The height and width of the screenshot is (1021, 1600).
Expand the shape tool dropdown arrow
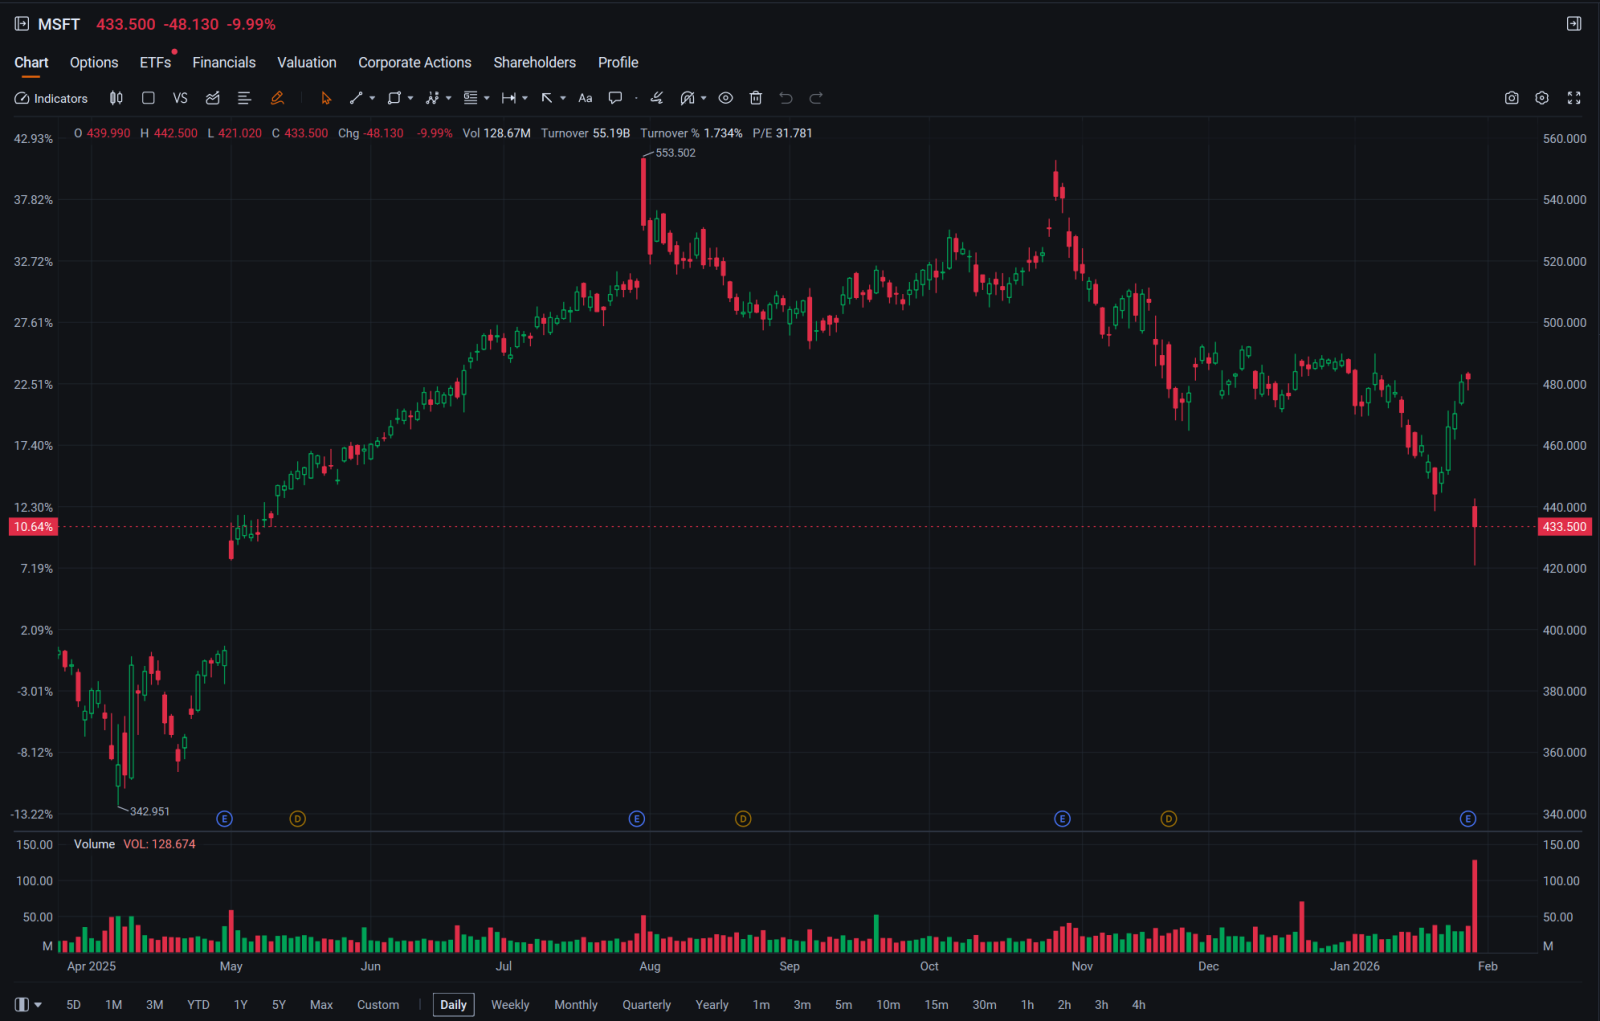coord(410,98)
